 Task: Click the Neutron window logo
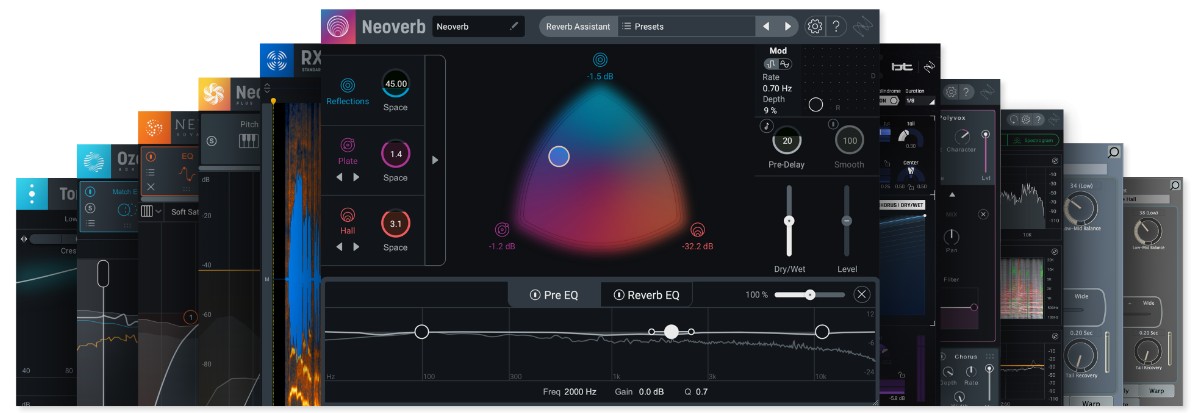pos(154,127)
